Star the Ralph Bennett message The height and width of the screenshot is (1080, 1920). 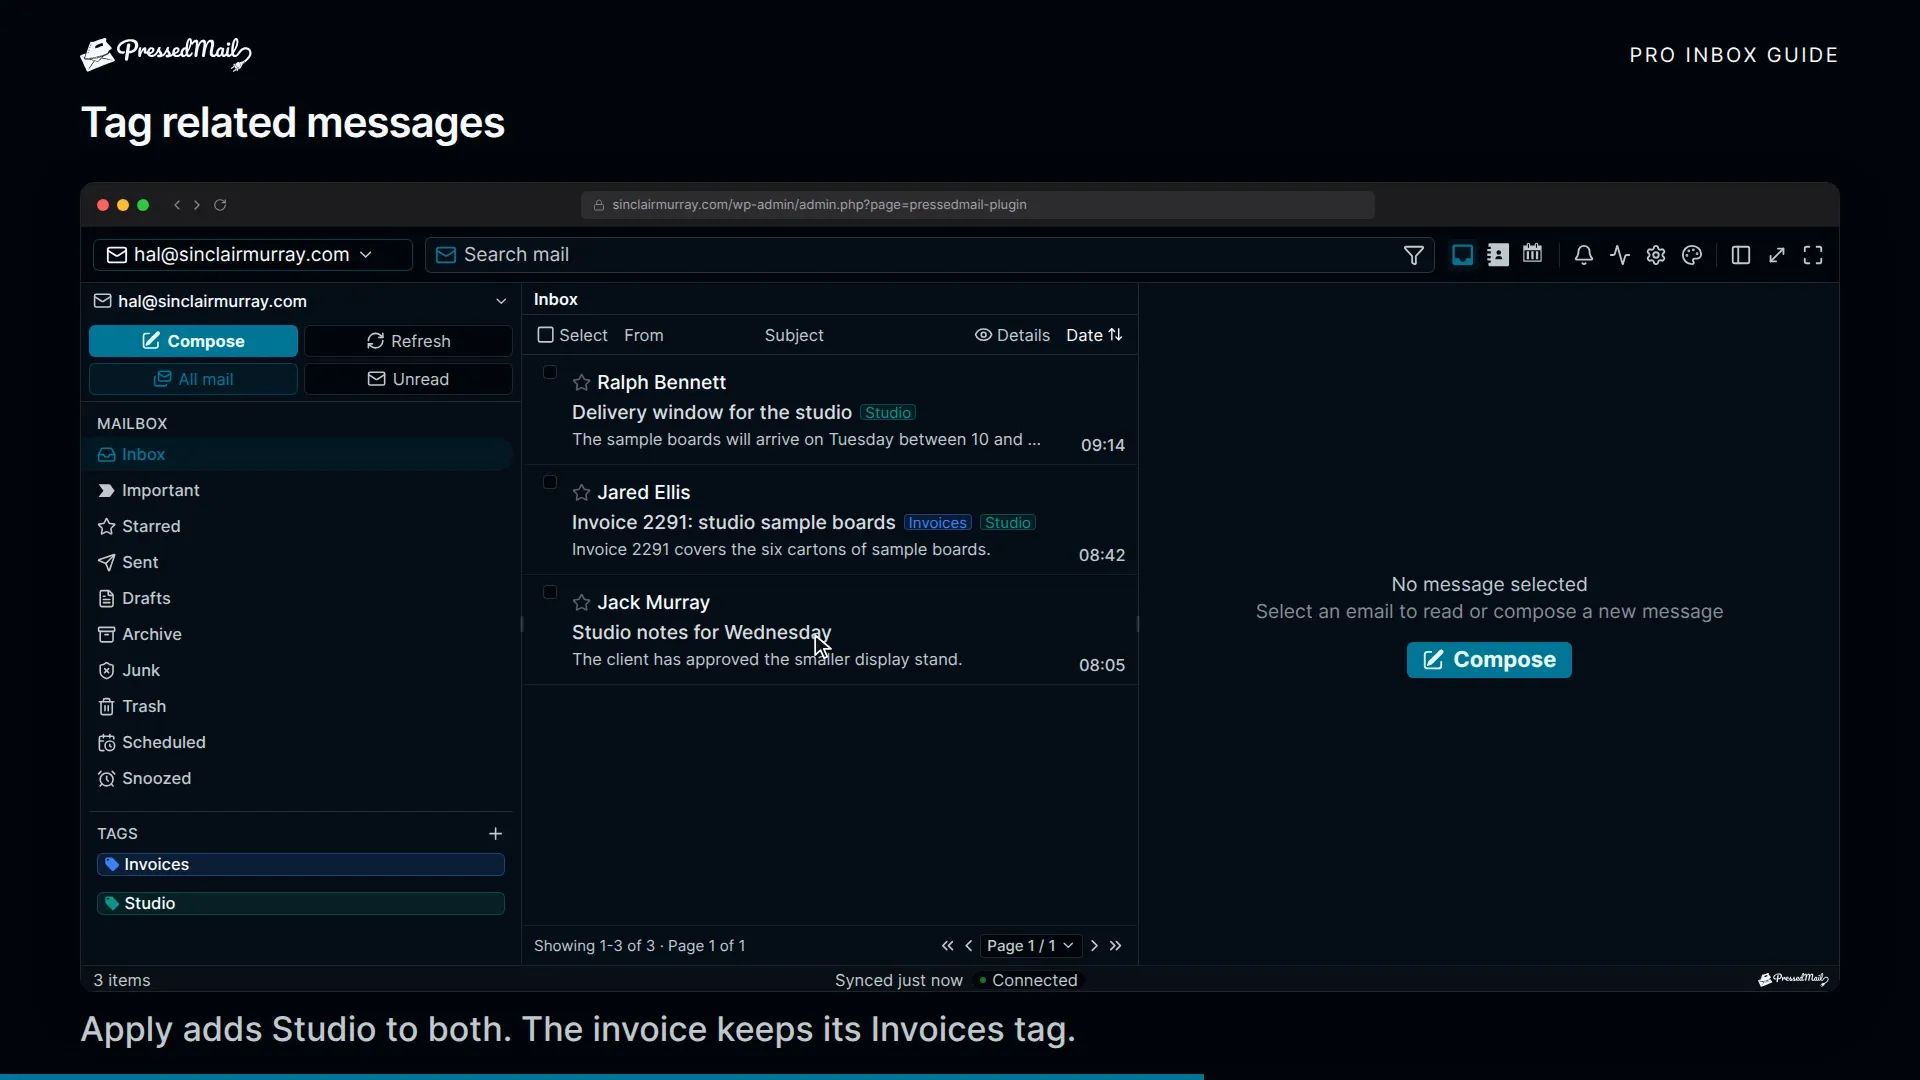tap(581, 382)
